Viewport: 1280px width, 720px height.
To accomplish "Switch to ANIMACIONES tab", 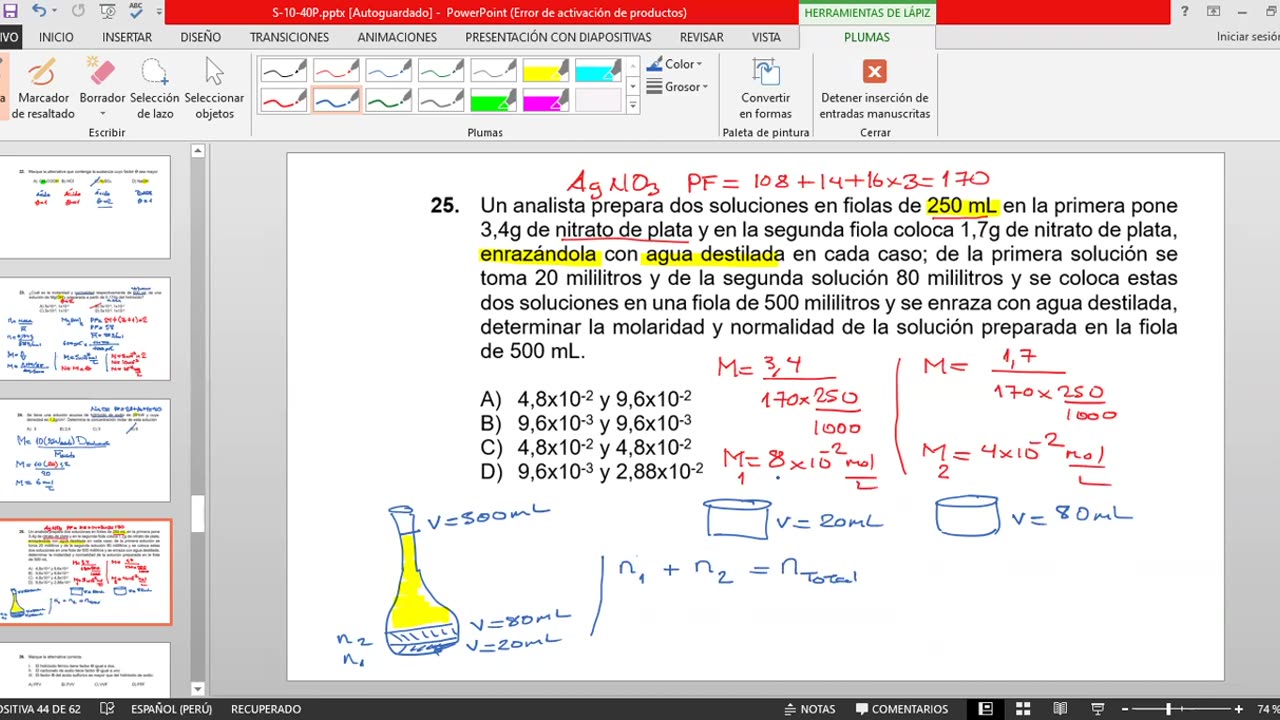I will (x=397, y=37).
